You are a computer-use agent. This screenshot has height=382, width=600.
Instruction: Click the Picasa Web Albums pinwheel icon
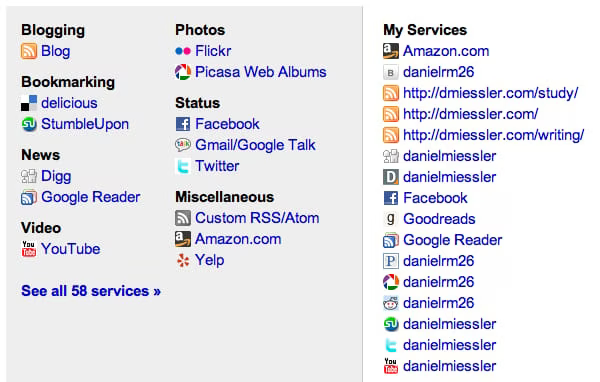(183, 72)
